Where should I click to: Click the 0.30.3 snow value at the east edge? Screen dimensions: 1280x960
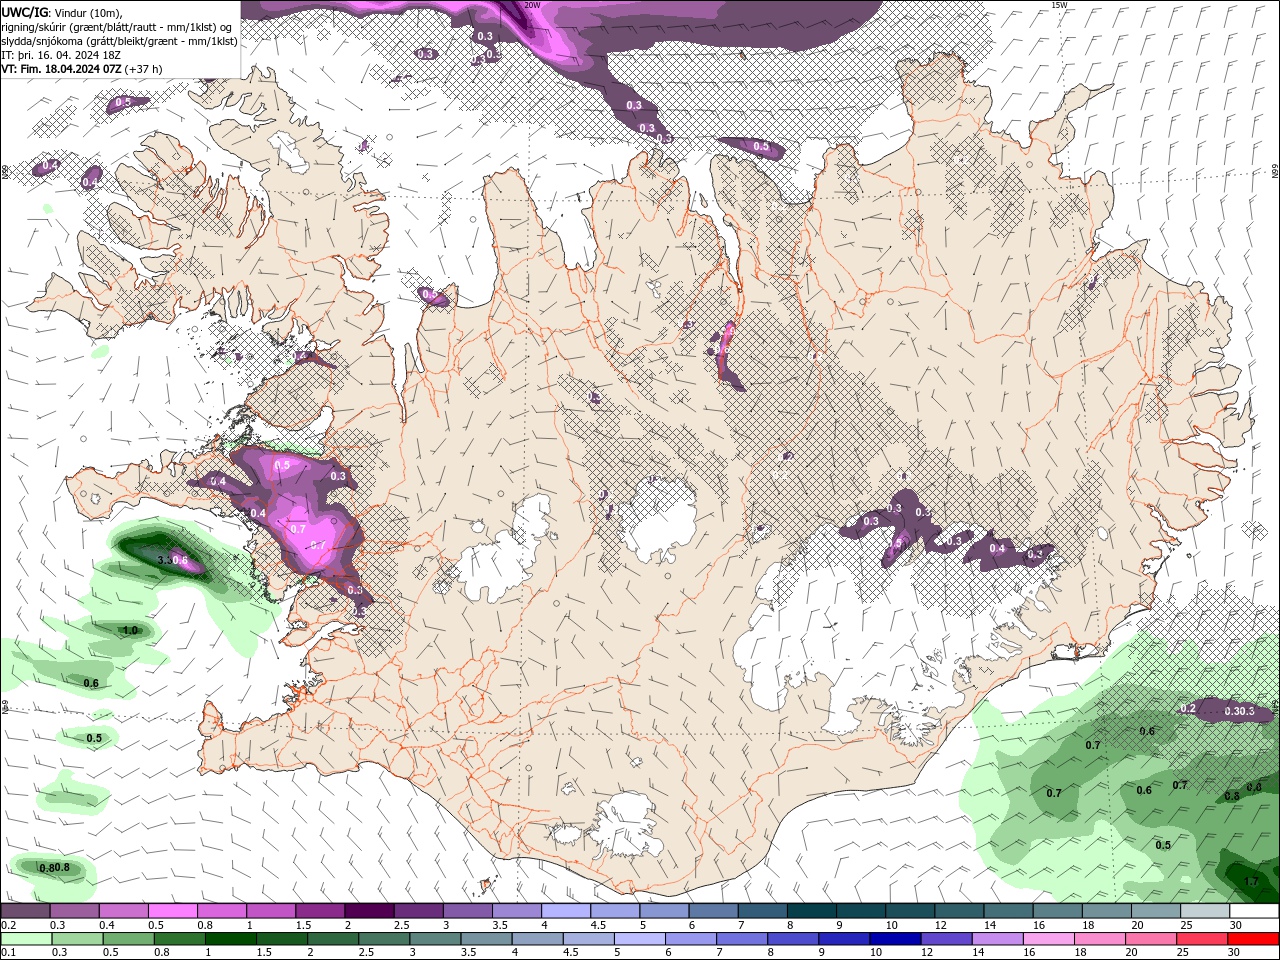click(x=1240, y=711)
